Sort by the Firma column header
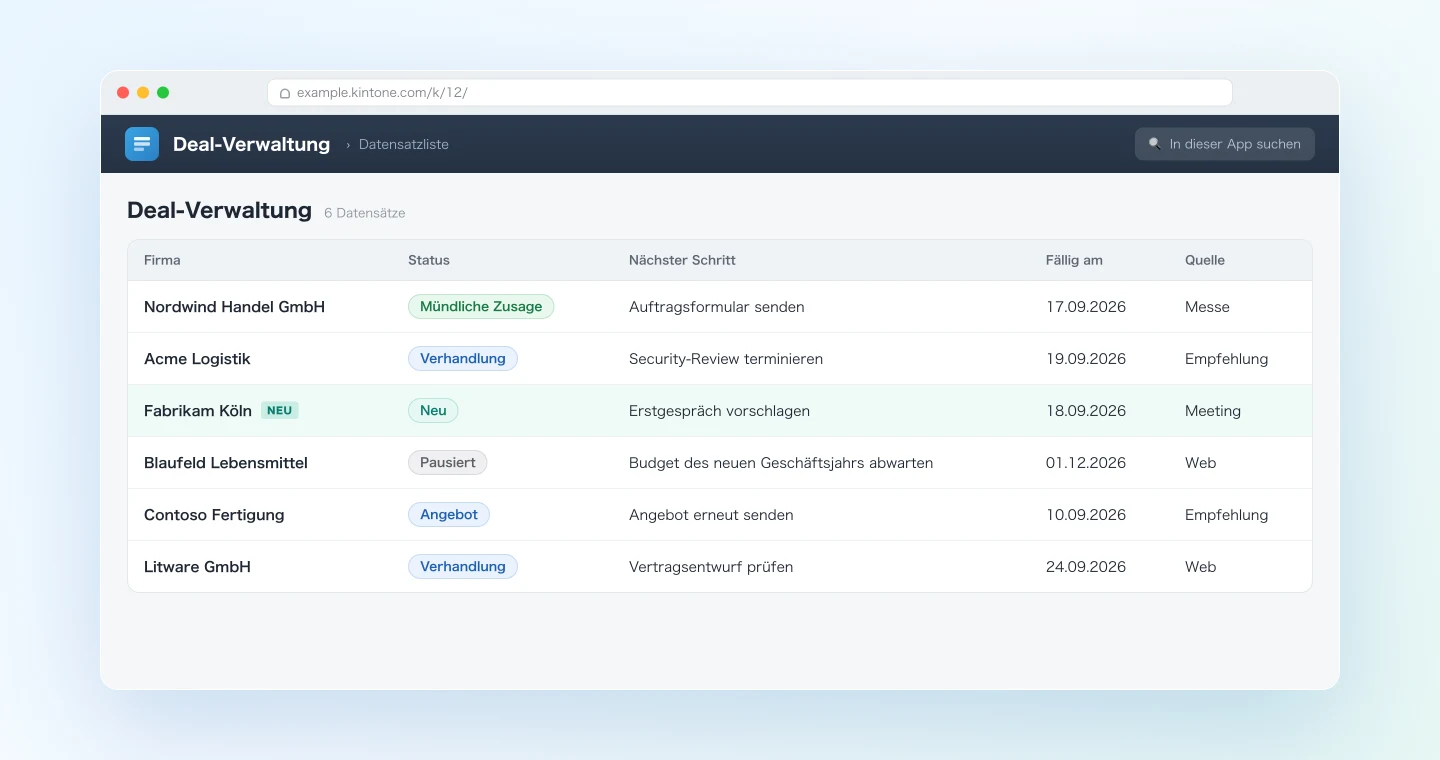The image size is (1440, 760). click(162, 260)
